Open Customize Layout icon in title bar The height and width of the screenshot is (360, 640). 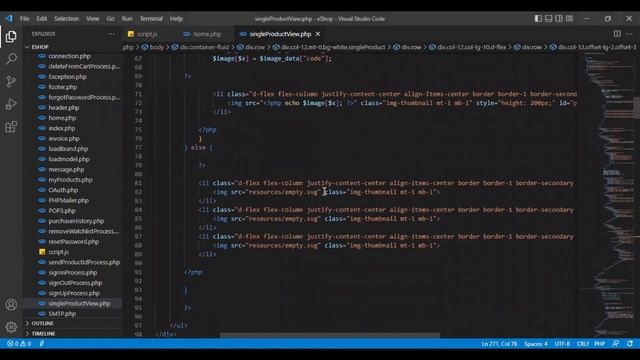point(569,18)
